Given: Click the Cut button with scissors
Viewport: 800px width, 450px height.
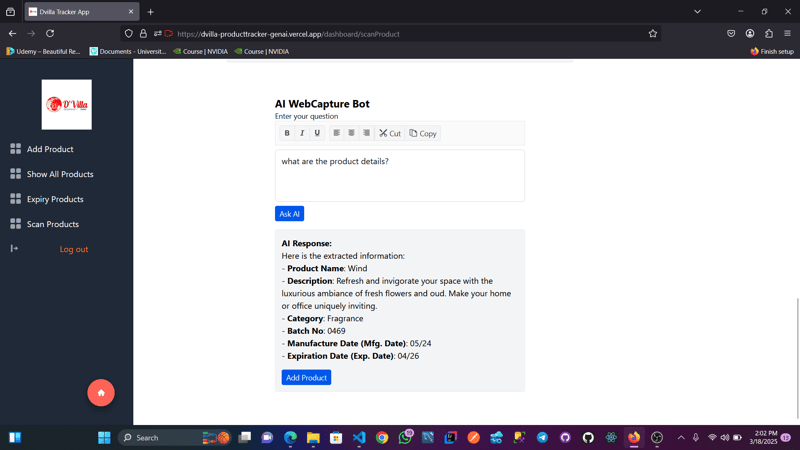Looking at the screenshot, I should coord(390,133).
